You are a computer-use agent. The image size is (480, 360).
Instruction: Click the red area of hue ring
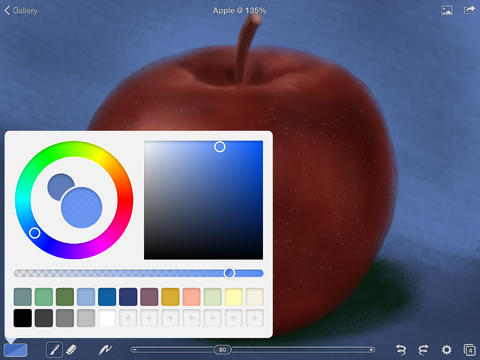[125, 200]
